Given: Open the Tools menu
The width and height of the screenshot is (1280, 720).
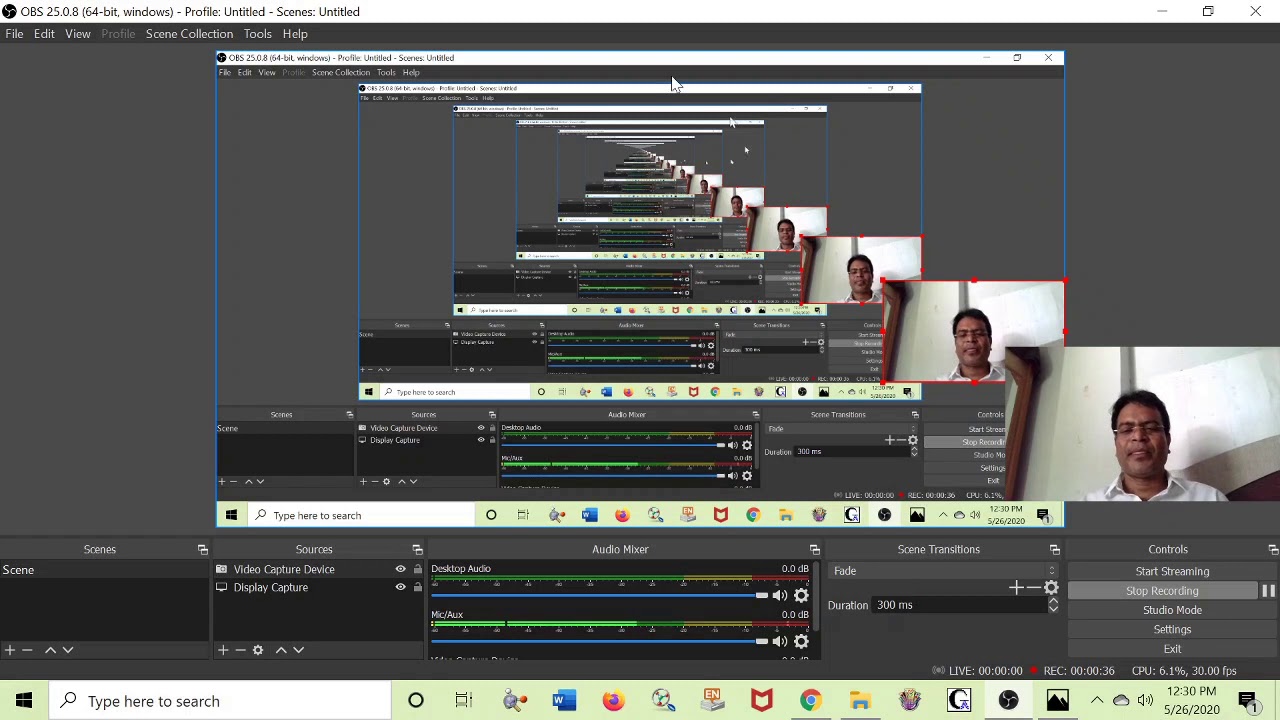Looking at the screenshot, I should (x=257, y=34).
